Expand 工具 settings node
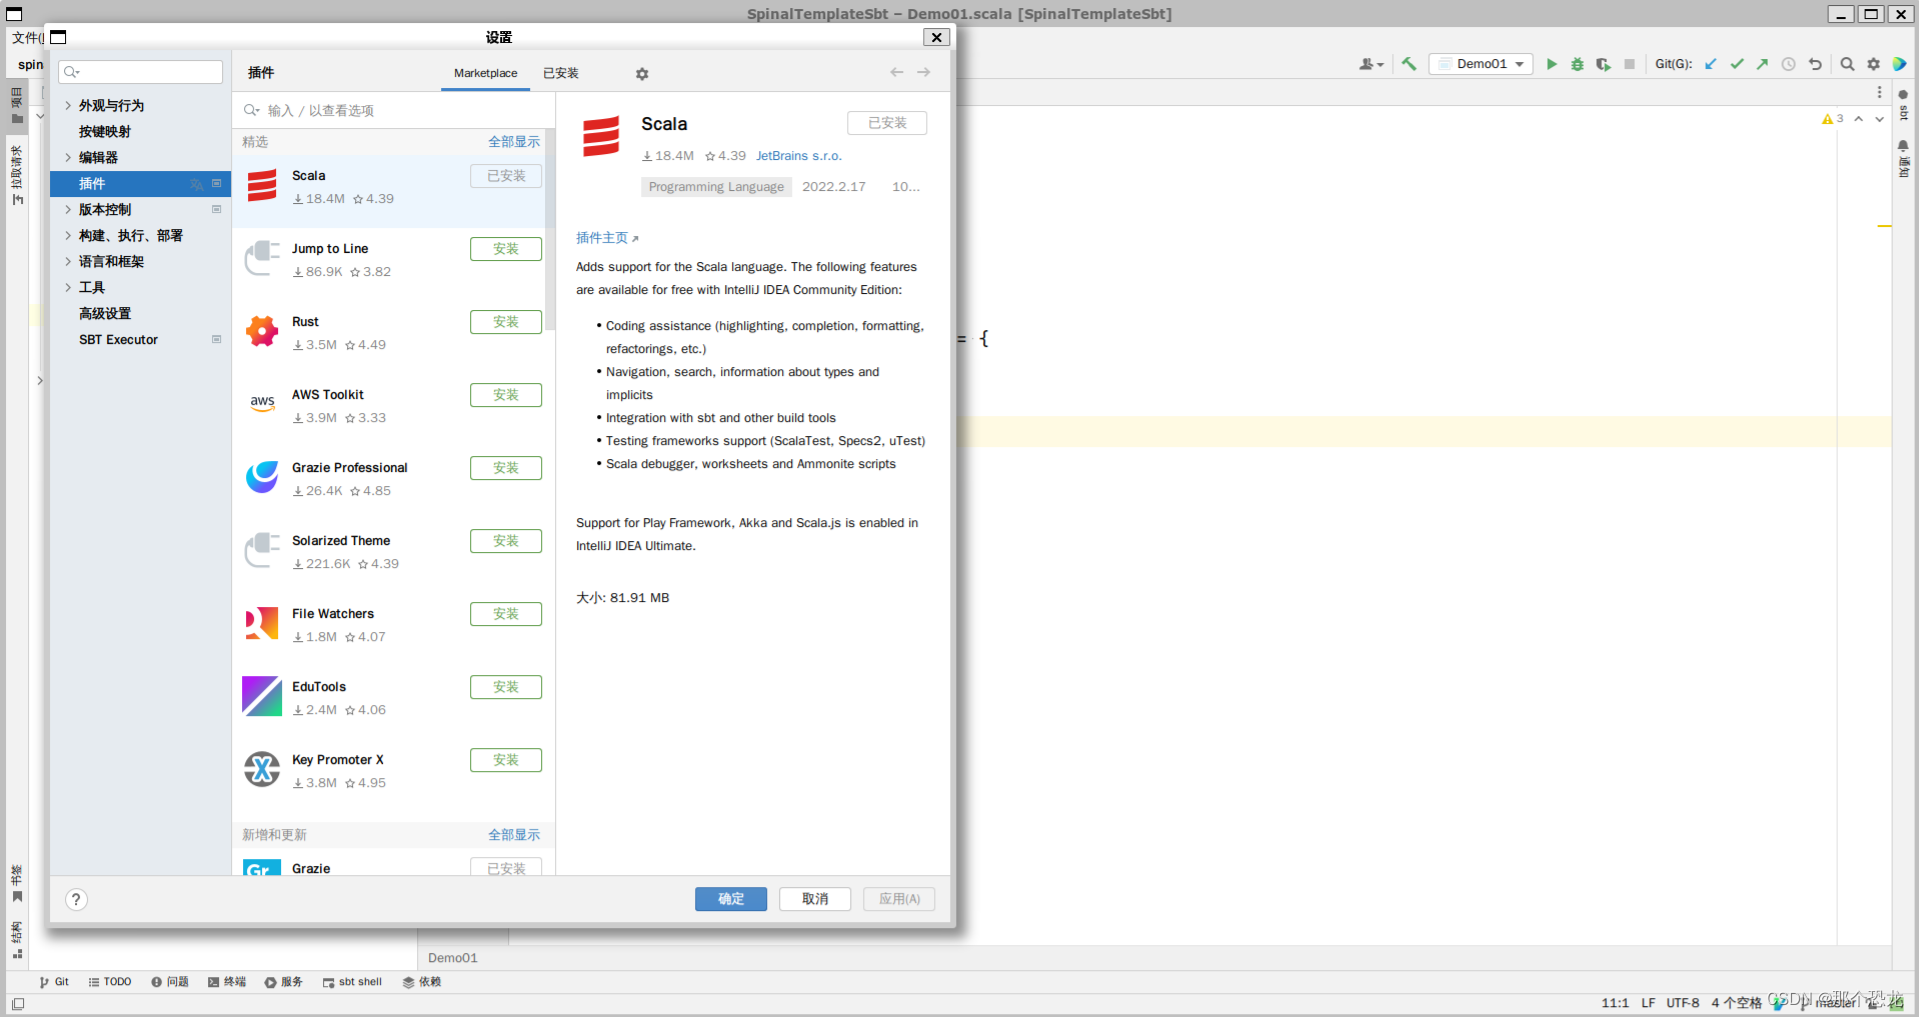The image size is (1919, 1017). pyautogui.click(x=68, y=287)
